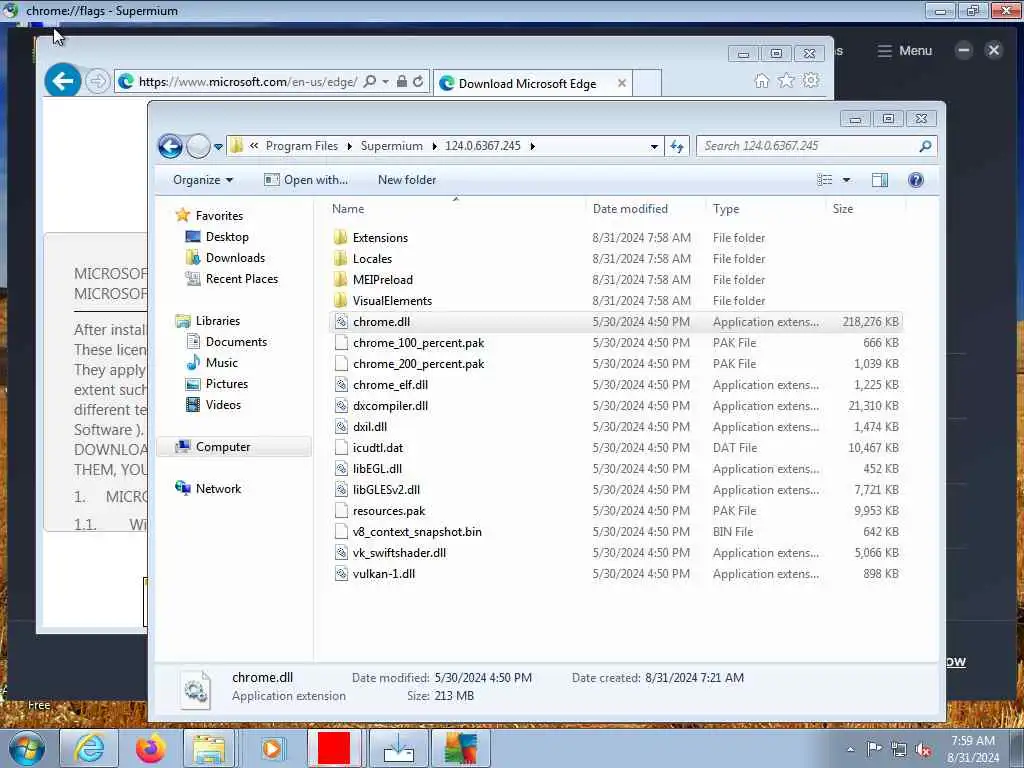The image size is (1024, 768).
Task: Select icudtl.dat file
Action: pyautogui.click(x=377, y=447)
